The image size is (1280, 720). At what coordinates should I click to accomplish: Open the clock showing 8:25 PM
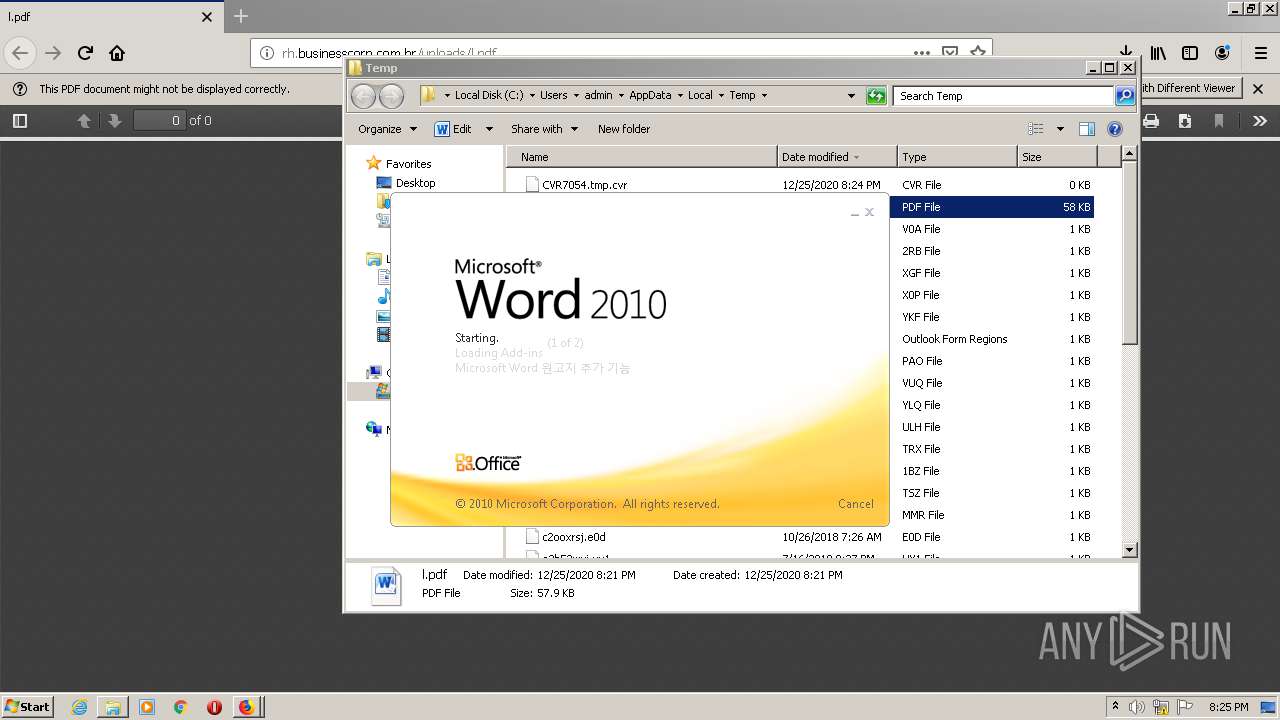click(x=1228, y=707)
